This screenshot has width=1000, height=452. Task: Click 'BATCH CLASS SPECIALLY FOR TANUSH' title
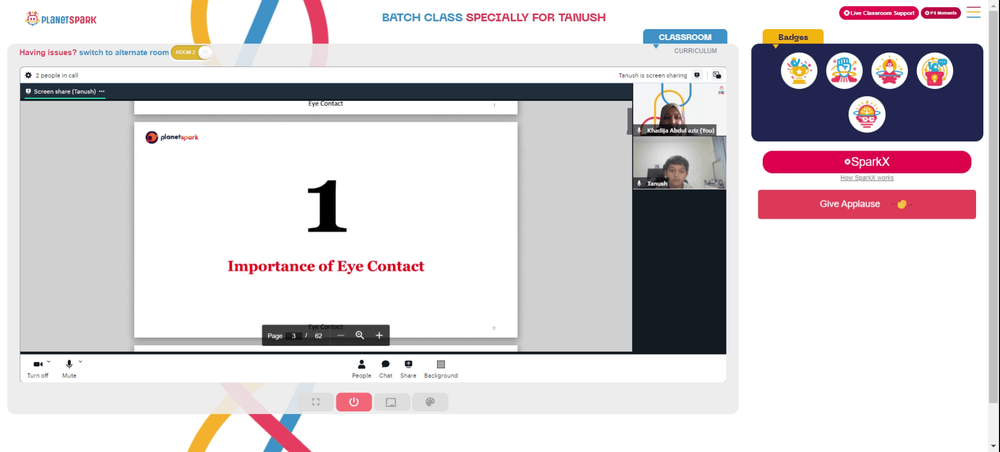[x=494, y=17]
